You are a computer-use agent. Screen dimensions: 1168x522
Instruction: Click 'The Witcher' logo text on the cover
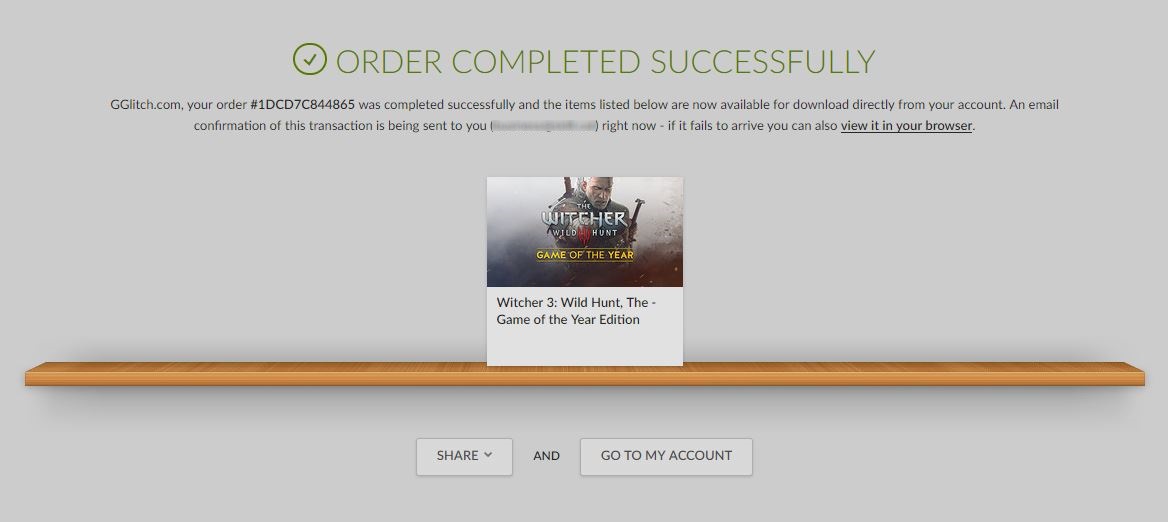(585, 217)
